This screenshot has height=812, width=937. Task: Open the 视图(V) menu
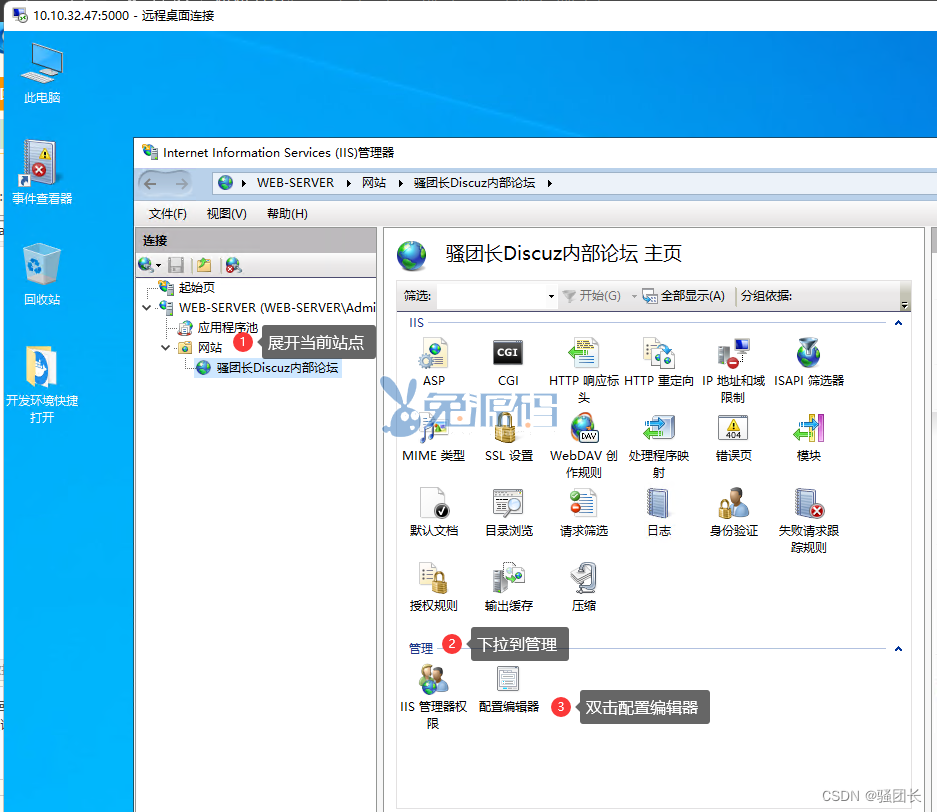pyautogui.click(x=226, y=214)
